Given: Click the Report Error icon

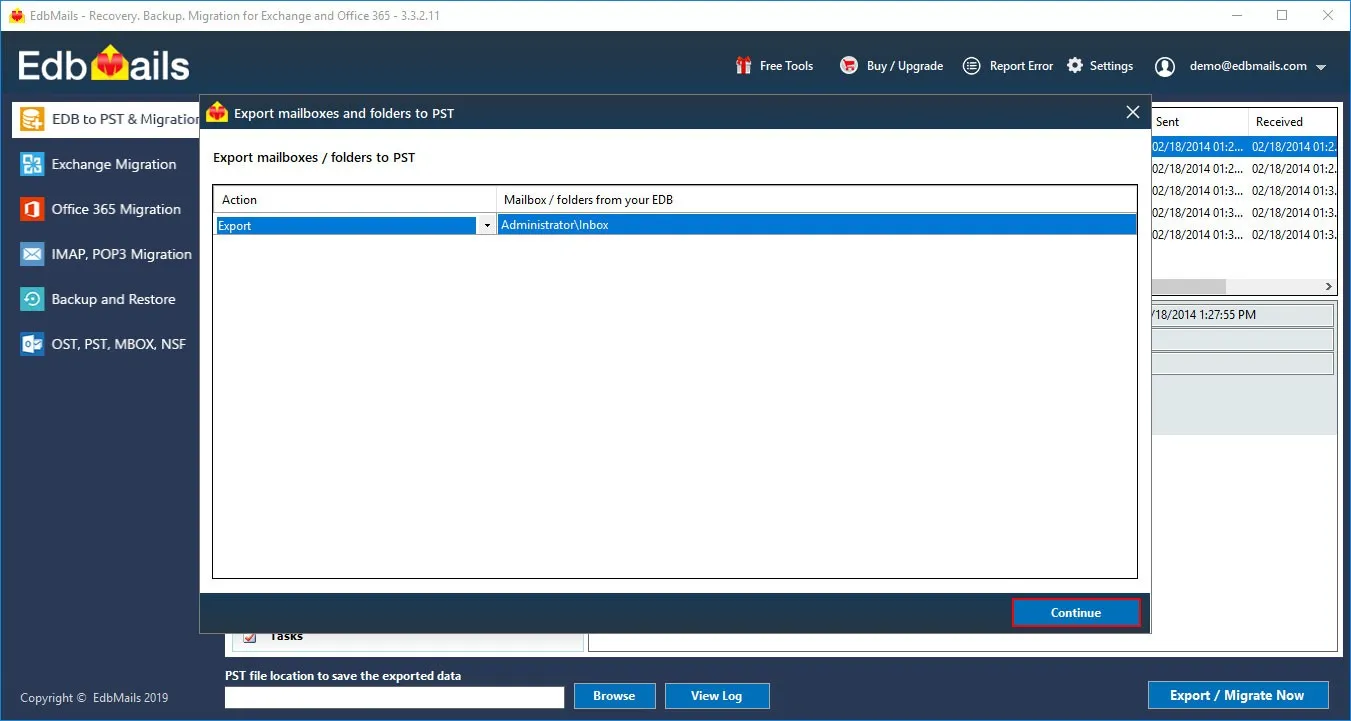Looking at the screenshot, I should click(971, 66).
